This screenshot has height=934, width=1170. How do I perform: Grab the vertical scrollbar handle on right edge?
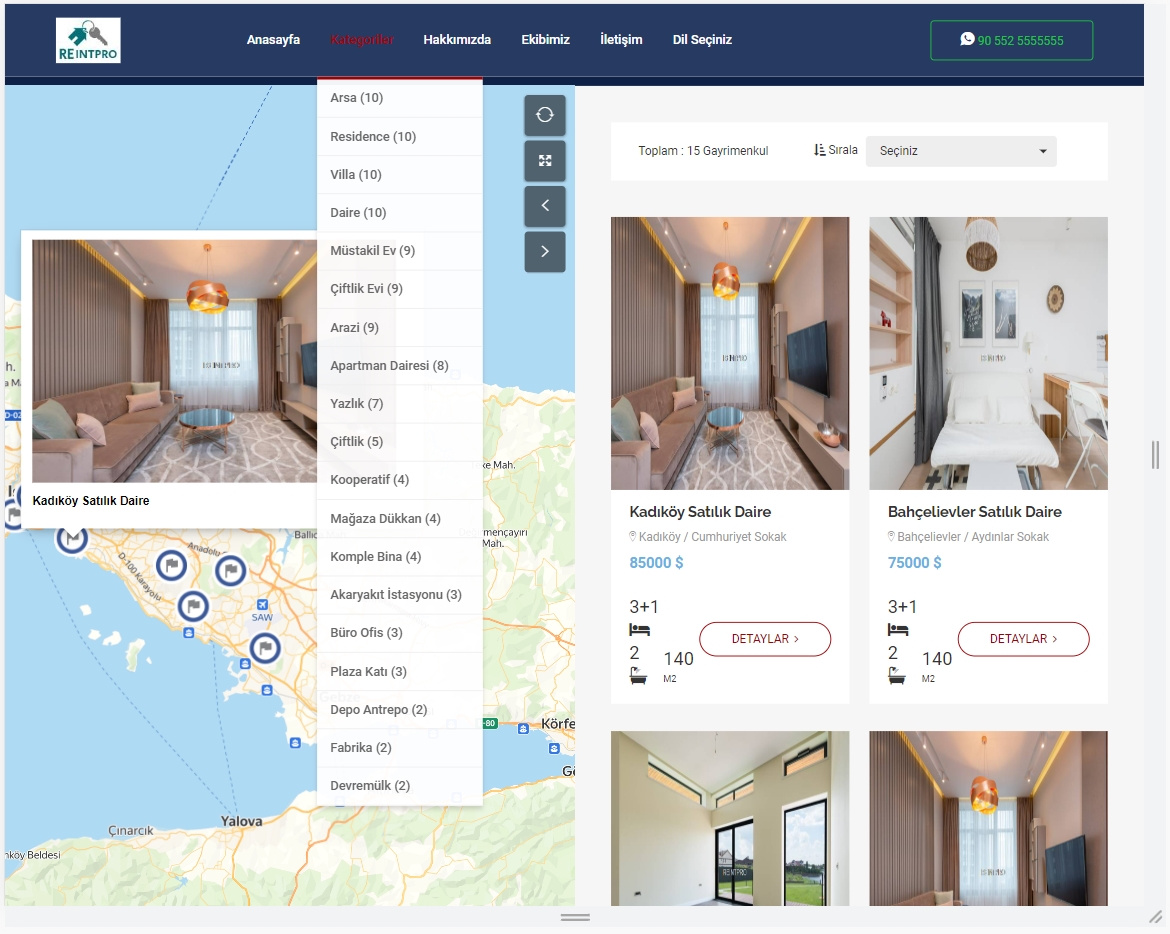point(1155,454)
